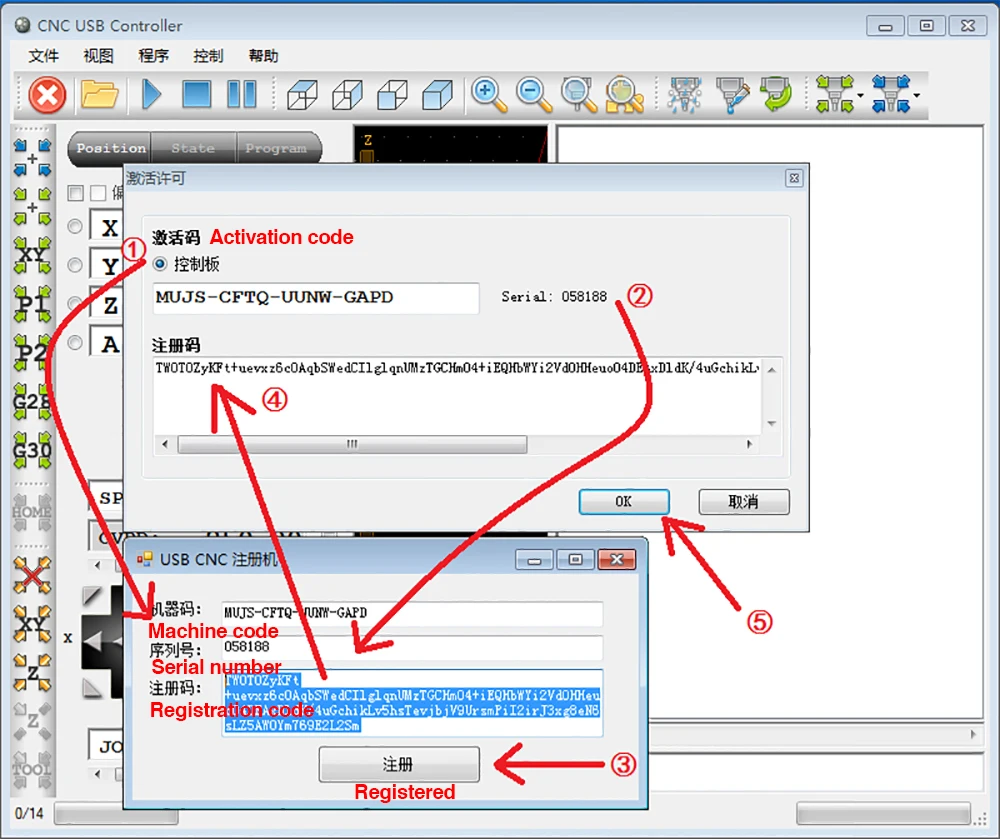Expand dropdown arrow beside blue-arrows toolbar icon
Screen dimensions: 1000x839
pyautogui.click(x=916, y=96)
